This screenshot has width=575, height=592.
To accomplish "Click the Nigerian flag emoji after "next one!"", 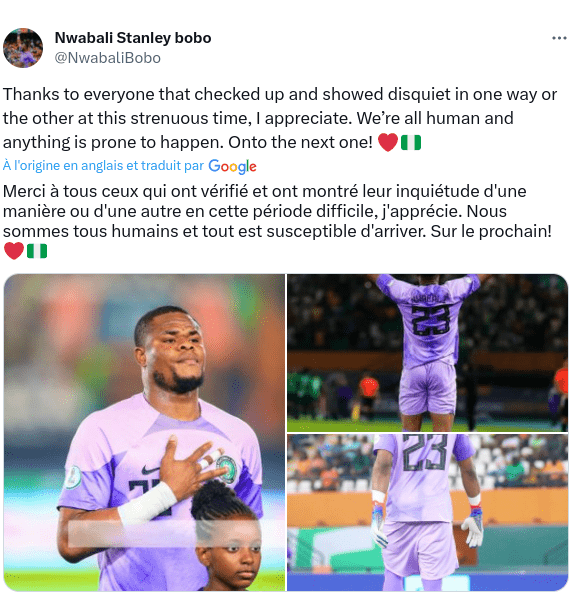I will coord(411,142).
